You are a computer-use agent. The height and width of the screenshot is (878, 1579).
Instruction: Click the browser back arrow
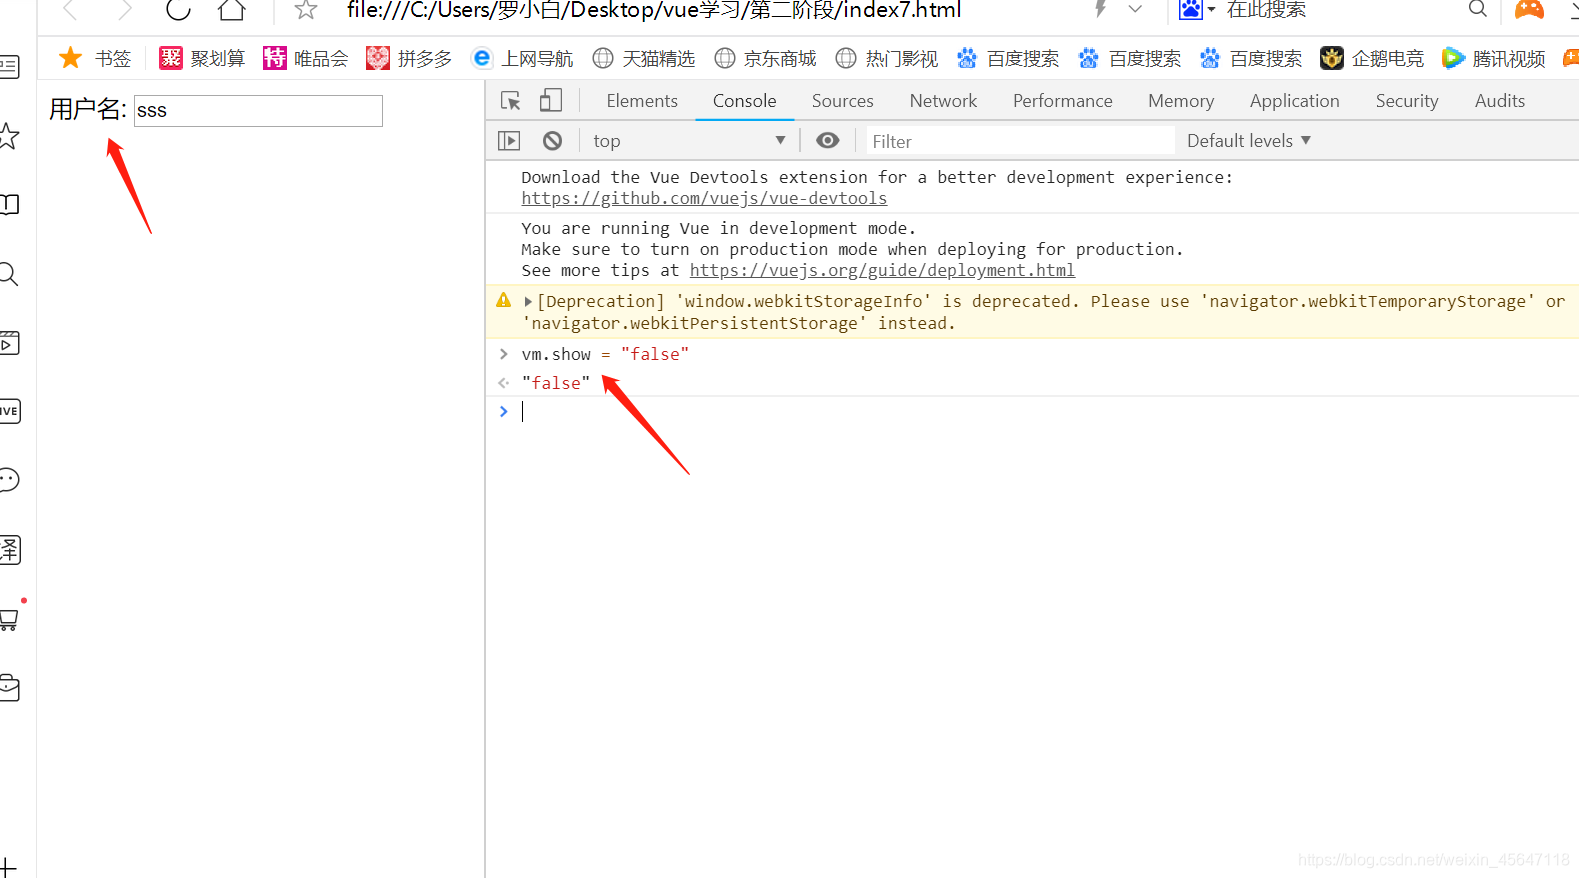(x=70, y=10)
